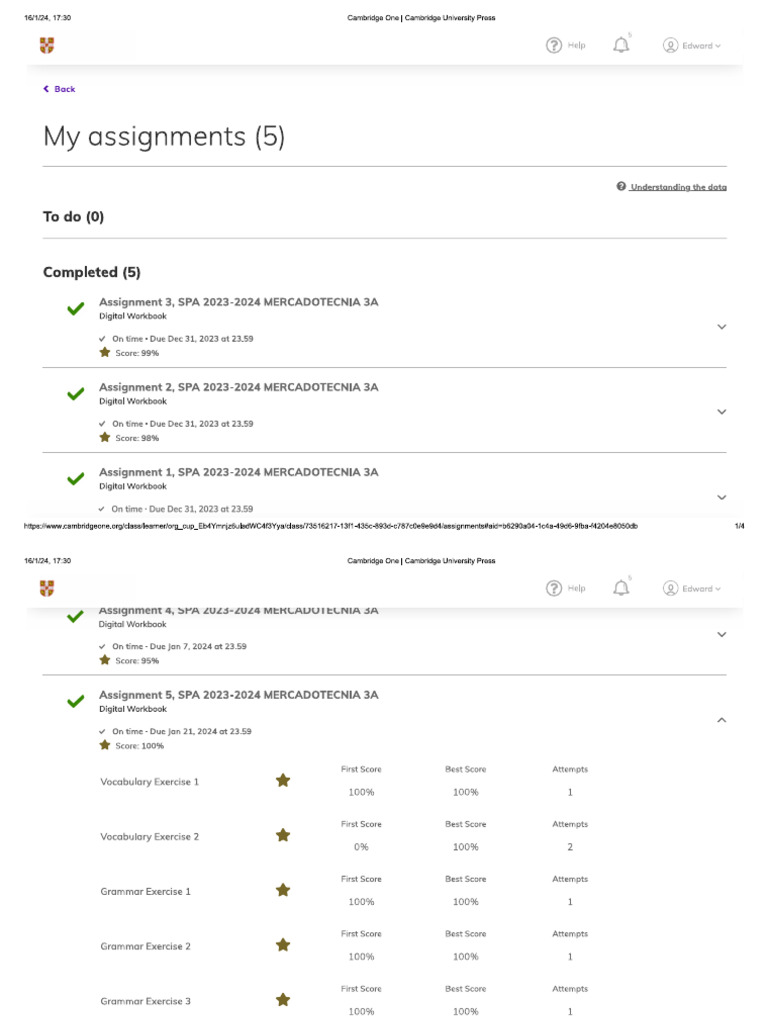Click the Edward user avatar icon in top header
The width and height of the screenshot is (768, 1024).
670,45
